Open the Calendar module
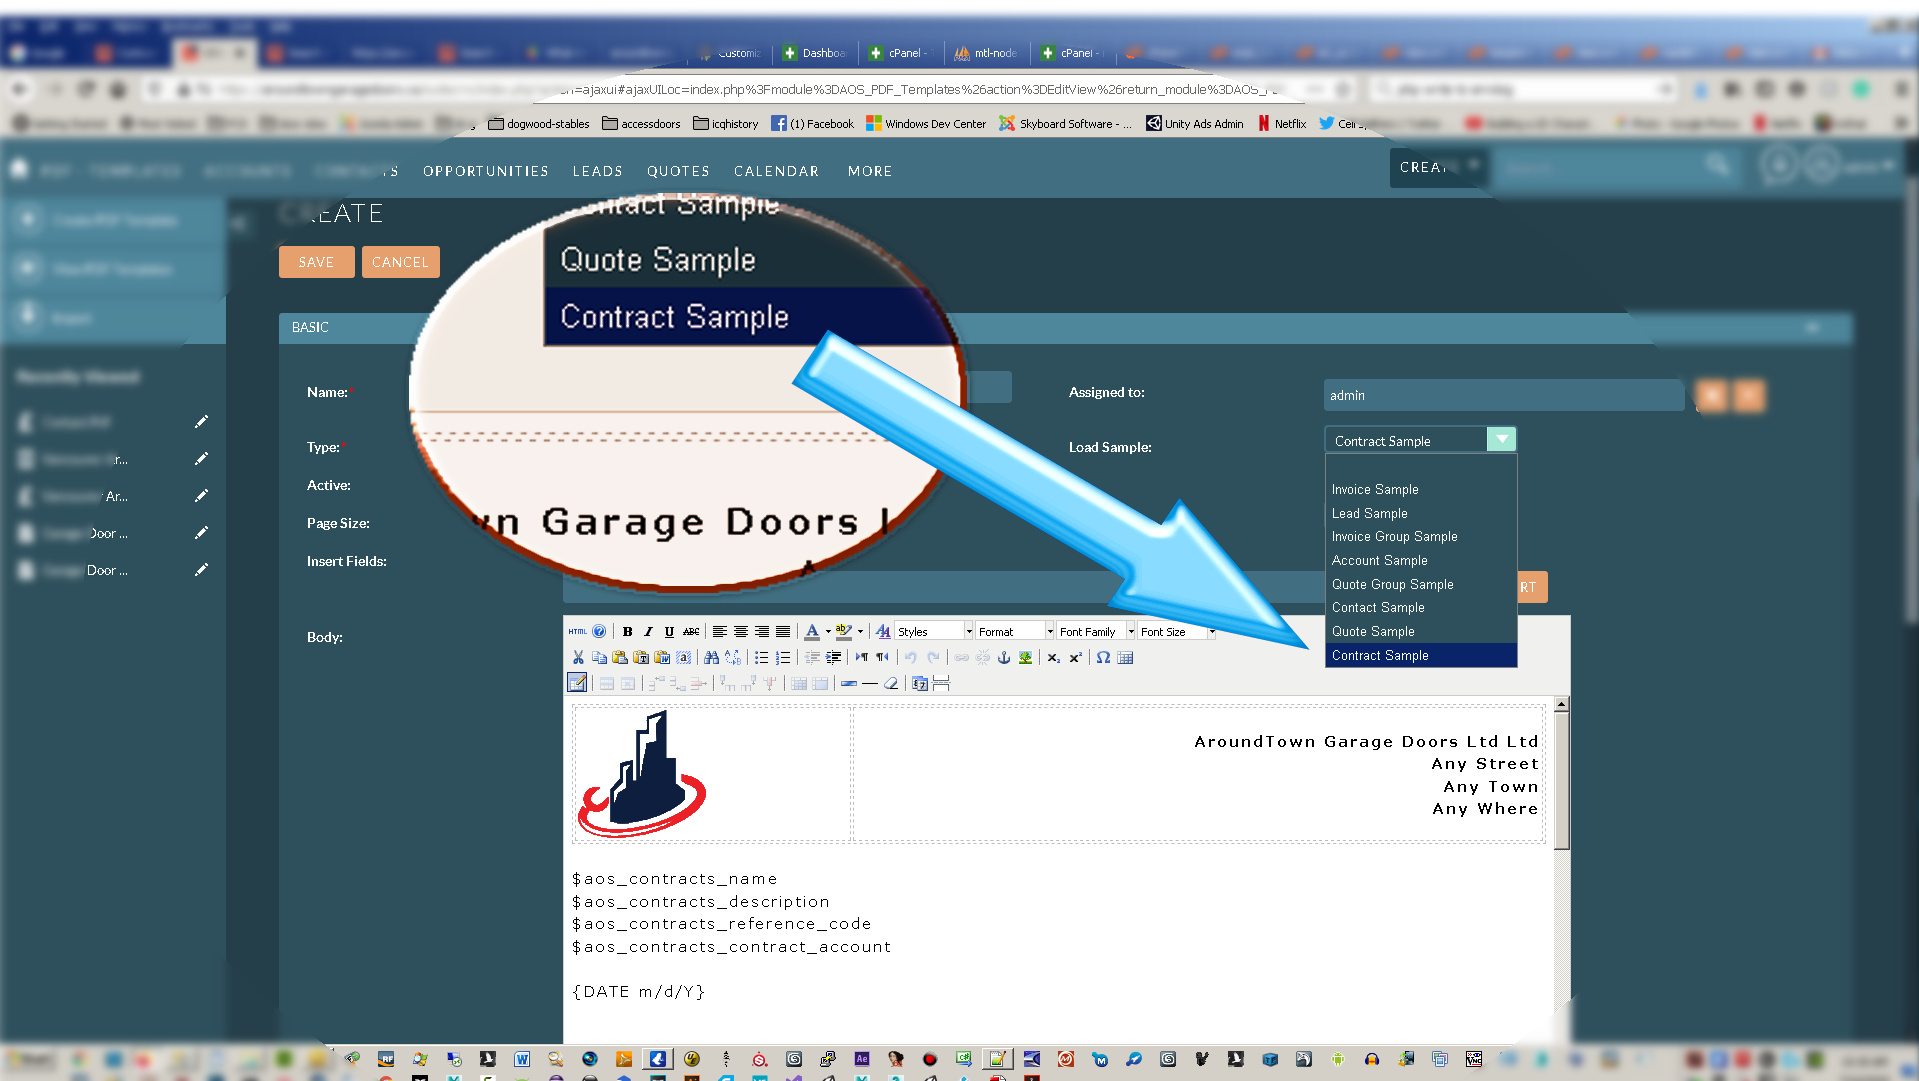The width and height of the screenshot is (1919, 1081). (x=776, y=171)
